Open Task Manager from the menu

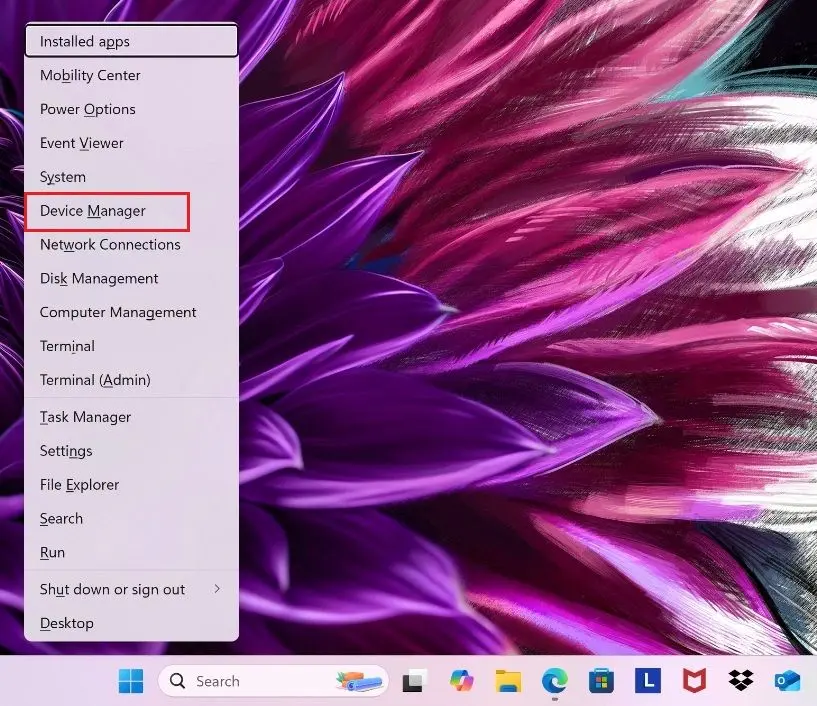86,417
